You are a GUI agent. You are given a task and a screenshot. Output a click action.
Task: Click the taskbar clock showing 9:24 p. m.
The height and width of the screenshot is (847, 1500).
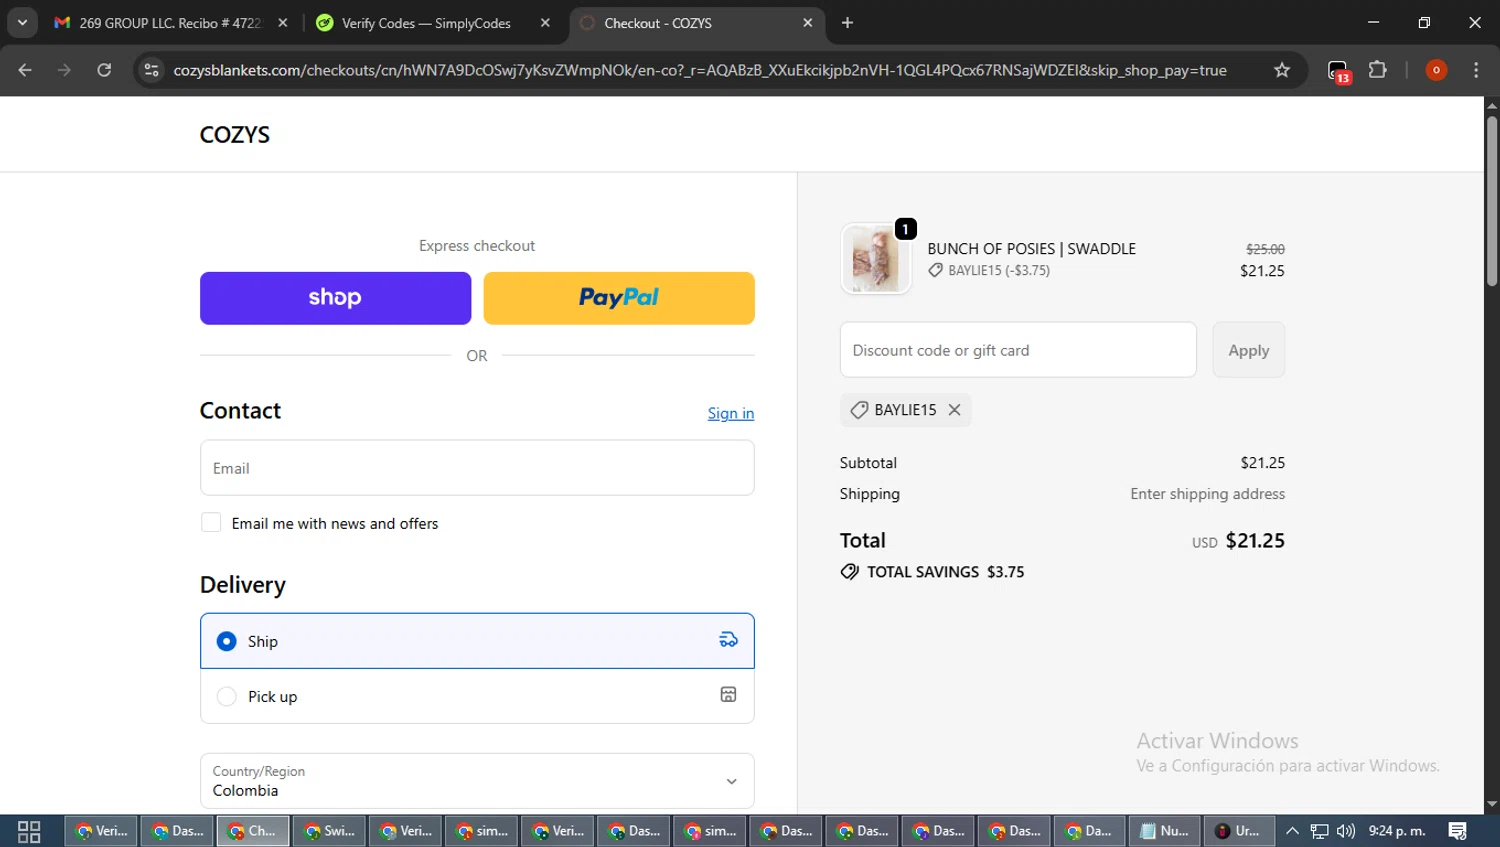(1397, 831)
